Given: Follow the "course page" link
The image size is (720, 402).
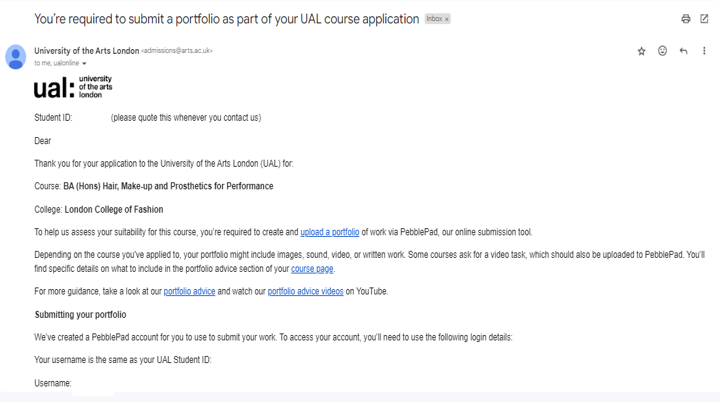Looking at the screenshot, I should point(312,269).
